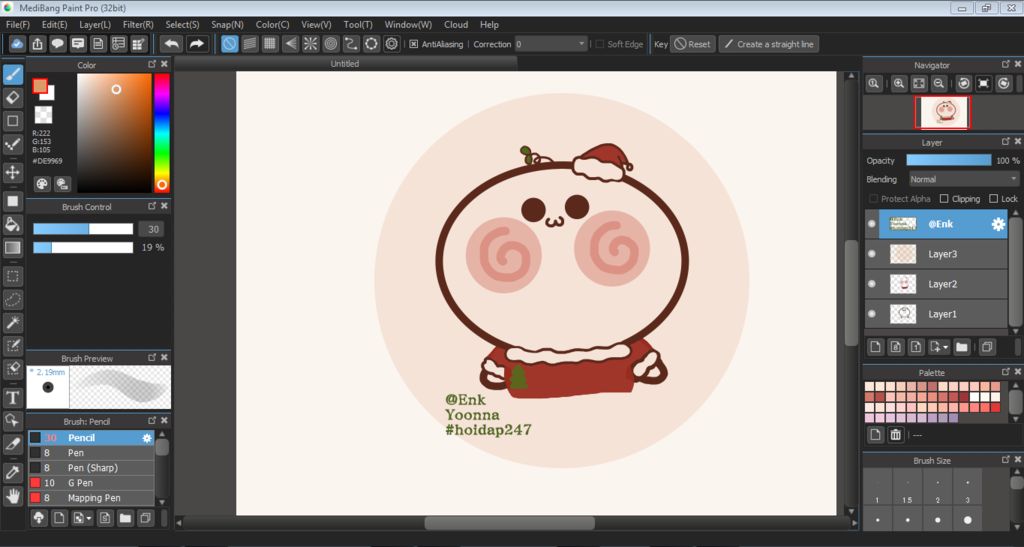
Task: Click the rainbow hue bar
Action: pos(161,133)
